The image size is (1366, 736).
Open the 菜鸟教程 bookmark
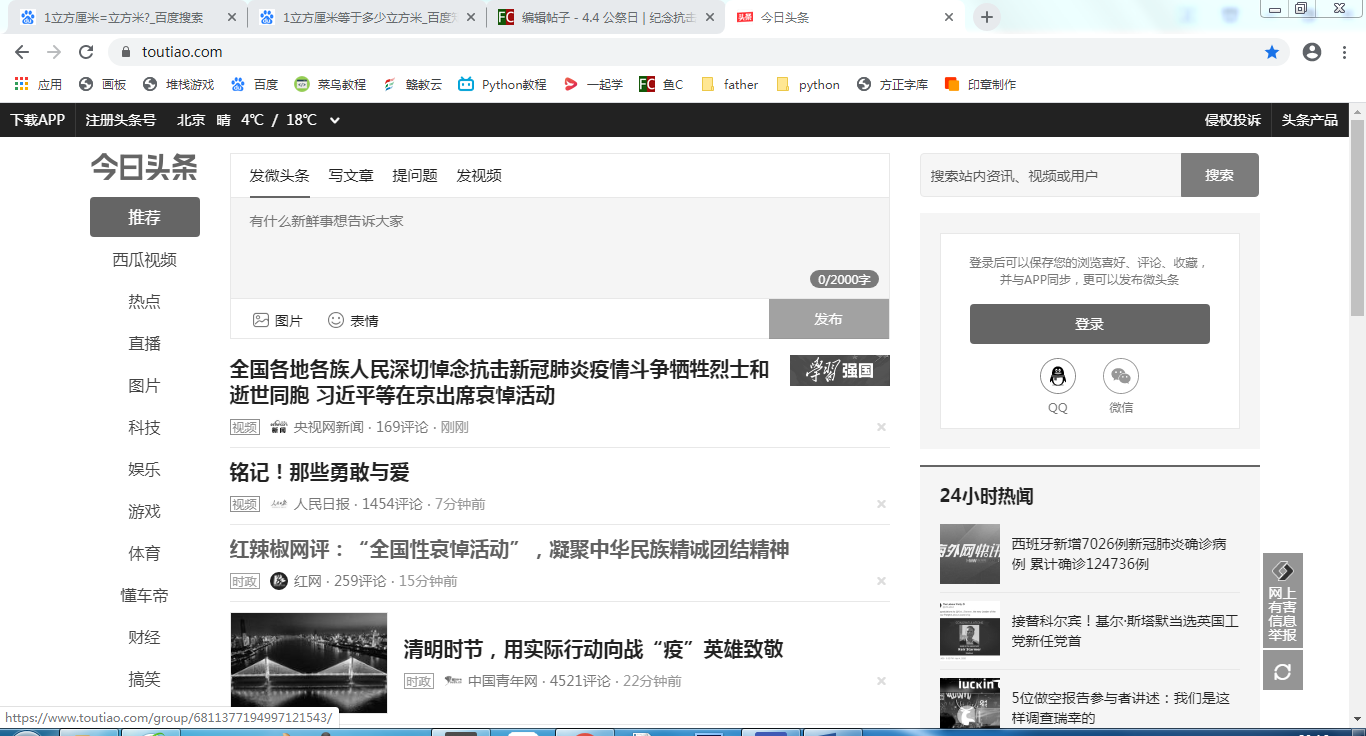[x=330, y=84]
